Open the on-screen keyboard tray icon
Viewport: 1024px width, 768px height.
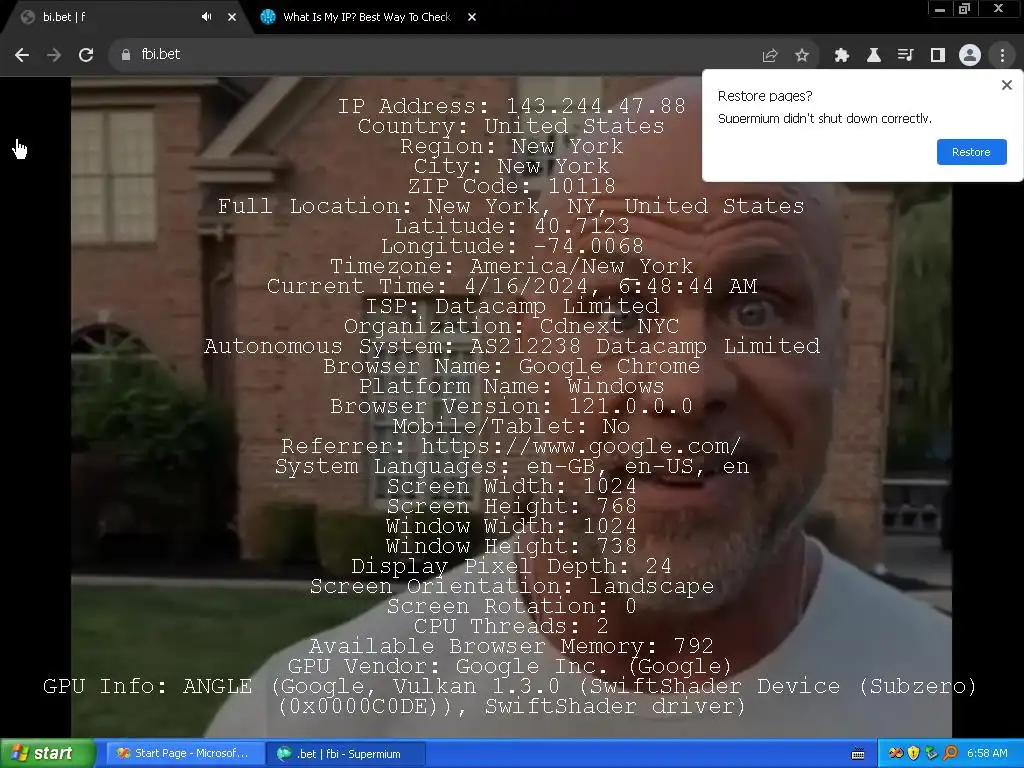(x=858, y=754)
